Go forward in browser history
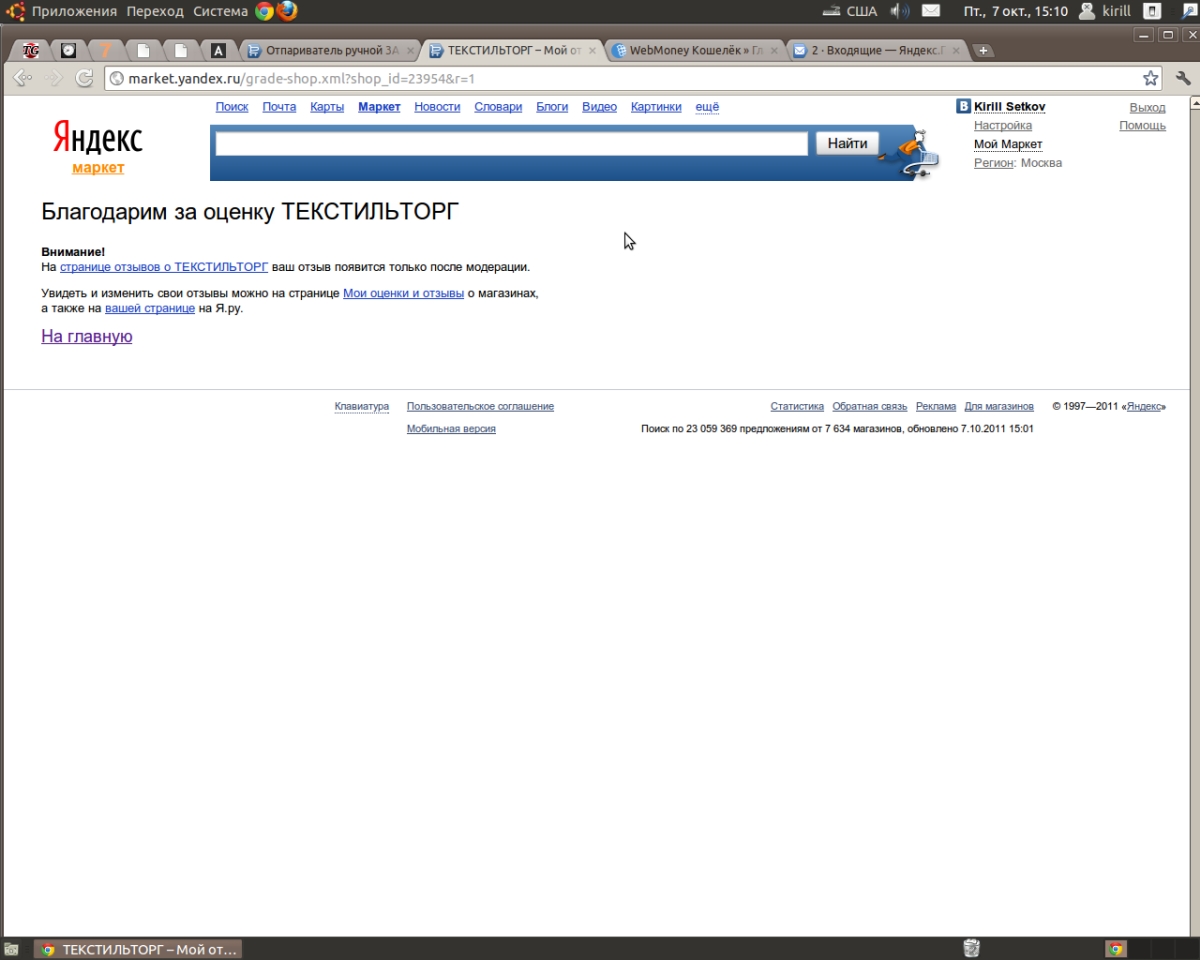 coord(55,78)
